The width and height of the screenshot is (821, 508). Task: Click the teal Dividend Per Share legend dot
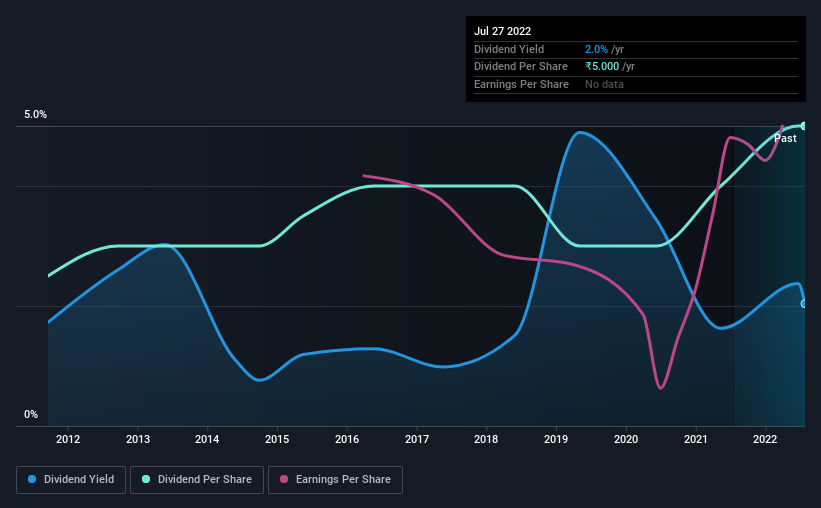tap(146, 479)
